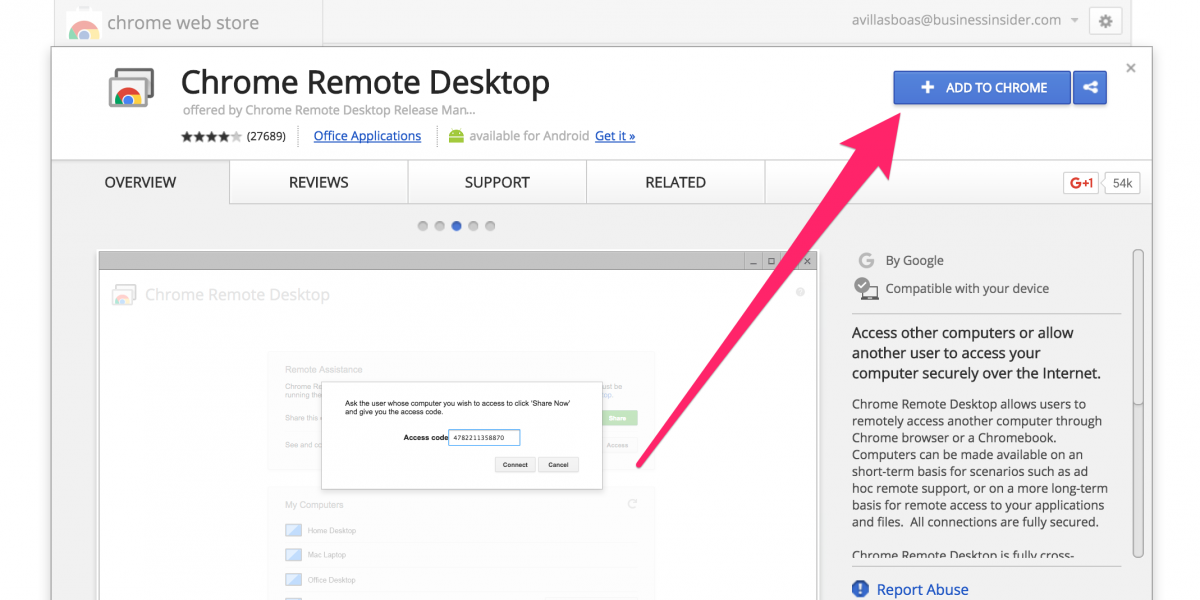Switch to the OVERVIEW tab
The image size is (1200, 600).
(140, 182)
